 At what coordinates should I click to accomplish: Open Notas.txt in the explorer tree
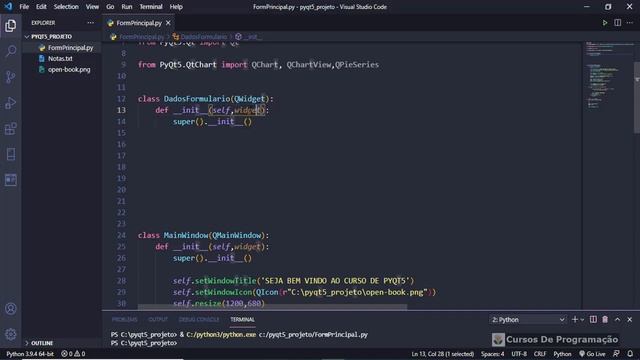pos(60,59)
